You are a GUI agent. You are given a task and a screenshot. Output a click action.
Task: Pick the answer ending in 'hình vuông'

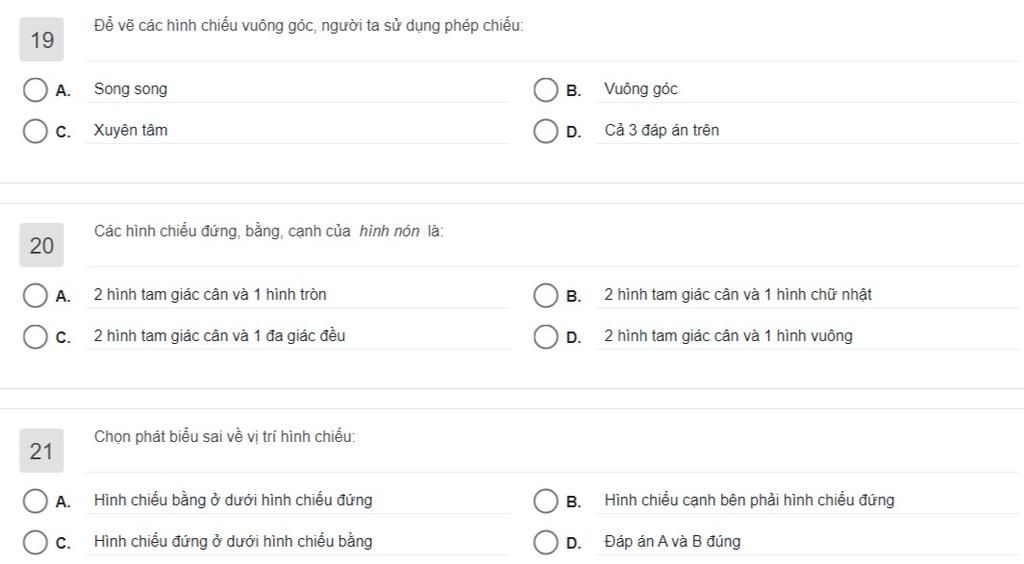[545, 336]
